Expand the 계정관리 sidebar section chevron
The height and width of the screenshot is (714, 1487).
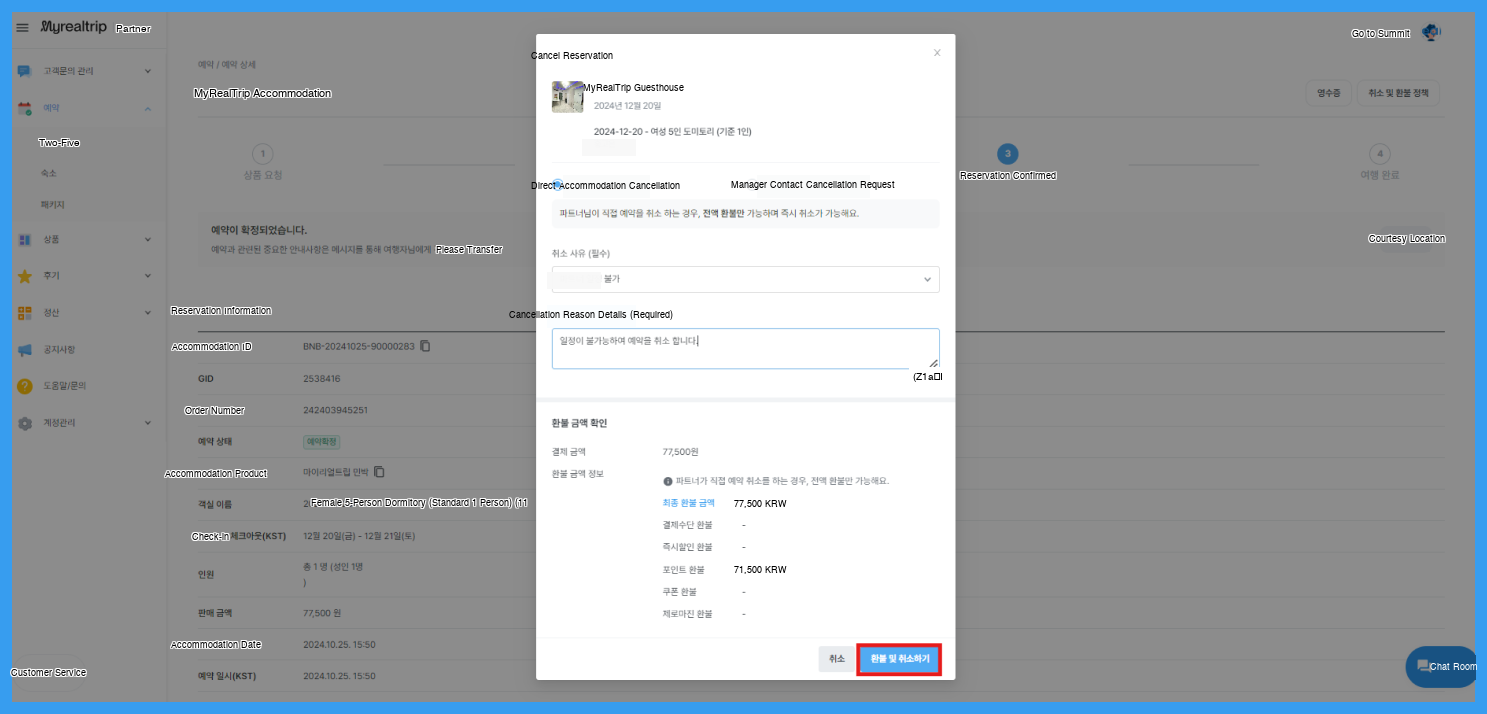point(148,423)
